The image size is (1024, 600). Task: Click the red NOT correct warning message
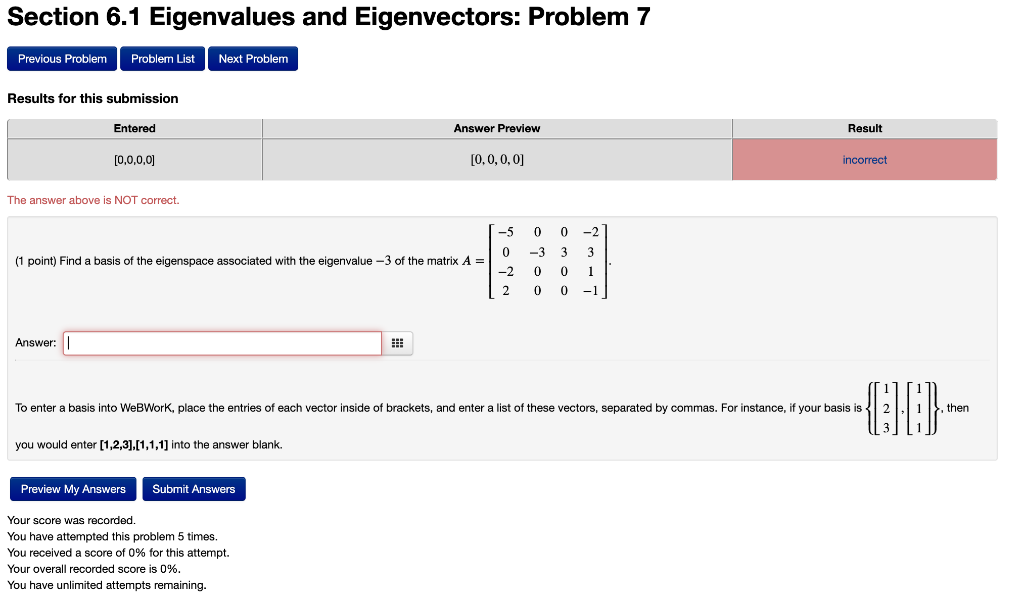(x=93, y=200)
